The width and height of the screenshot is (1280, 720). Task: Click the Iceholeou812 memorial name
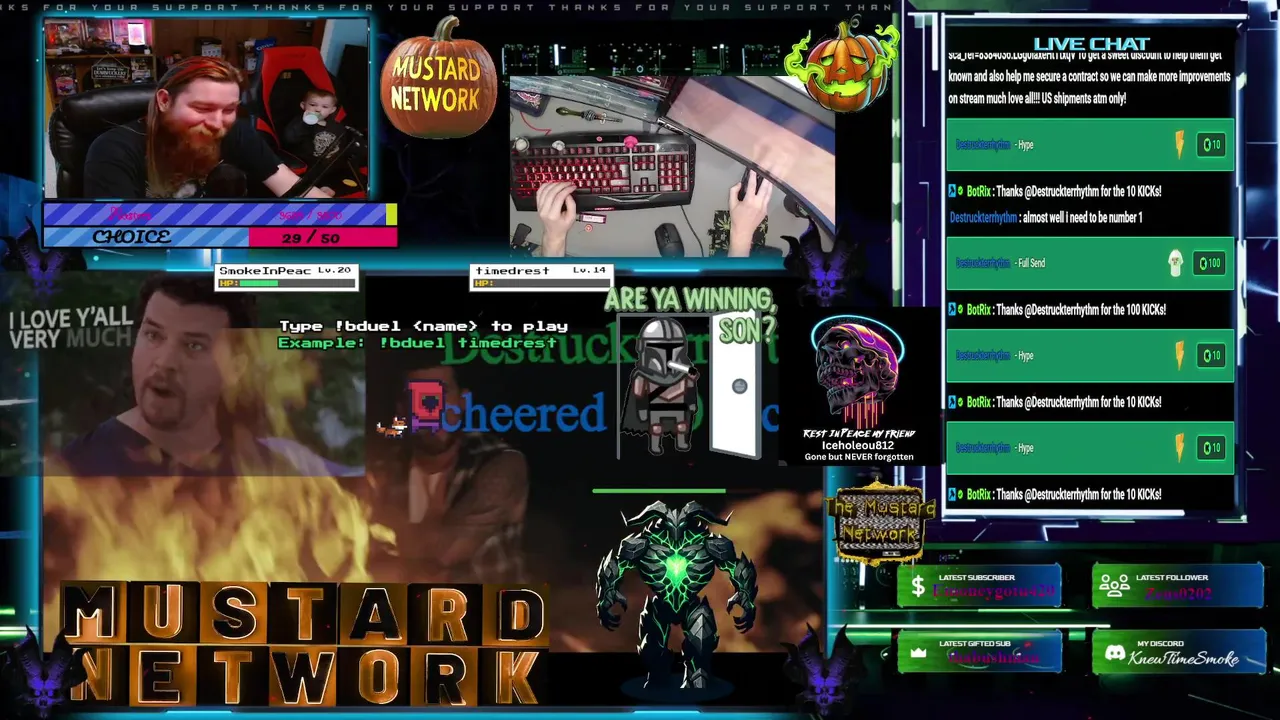point(858,445)
